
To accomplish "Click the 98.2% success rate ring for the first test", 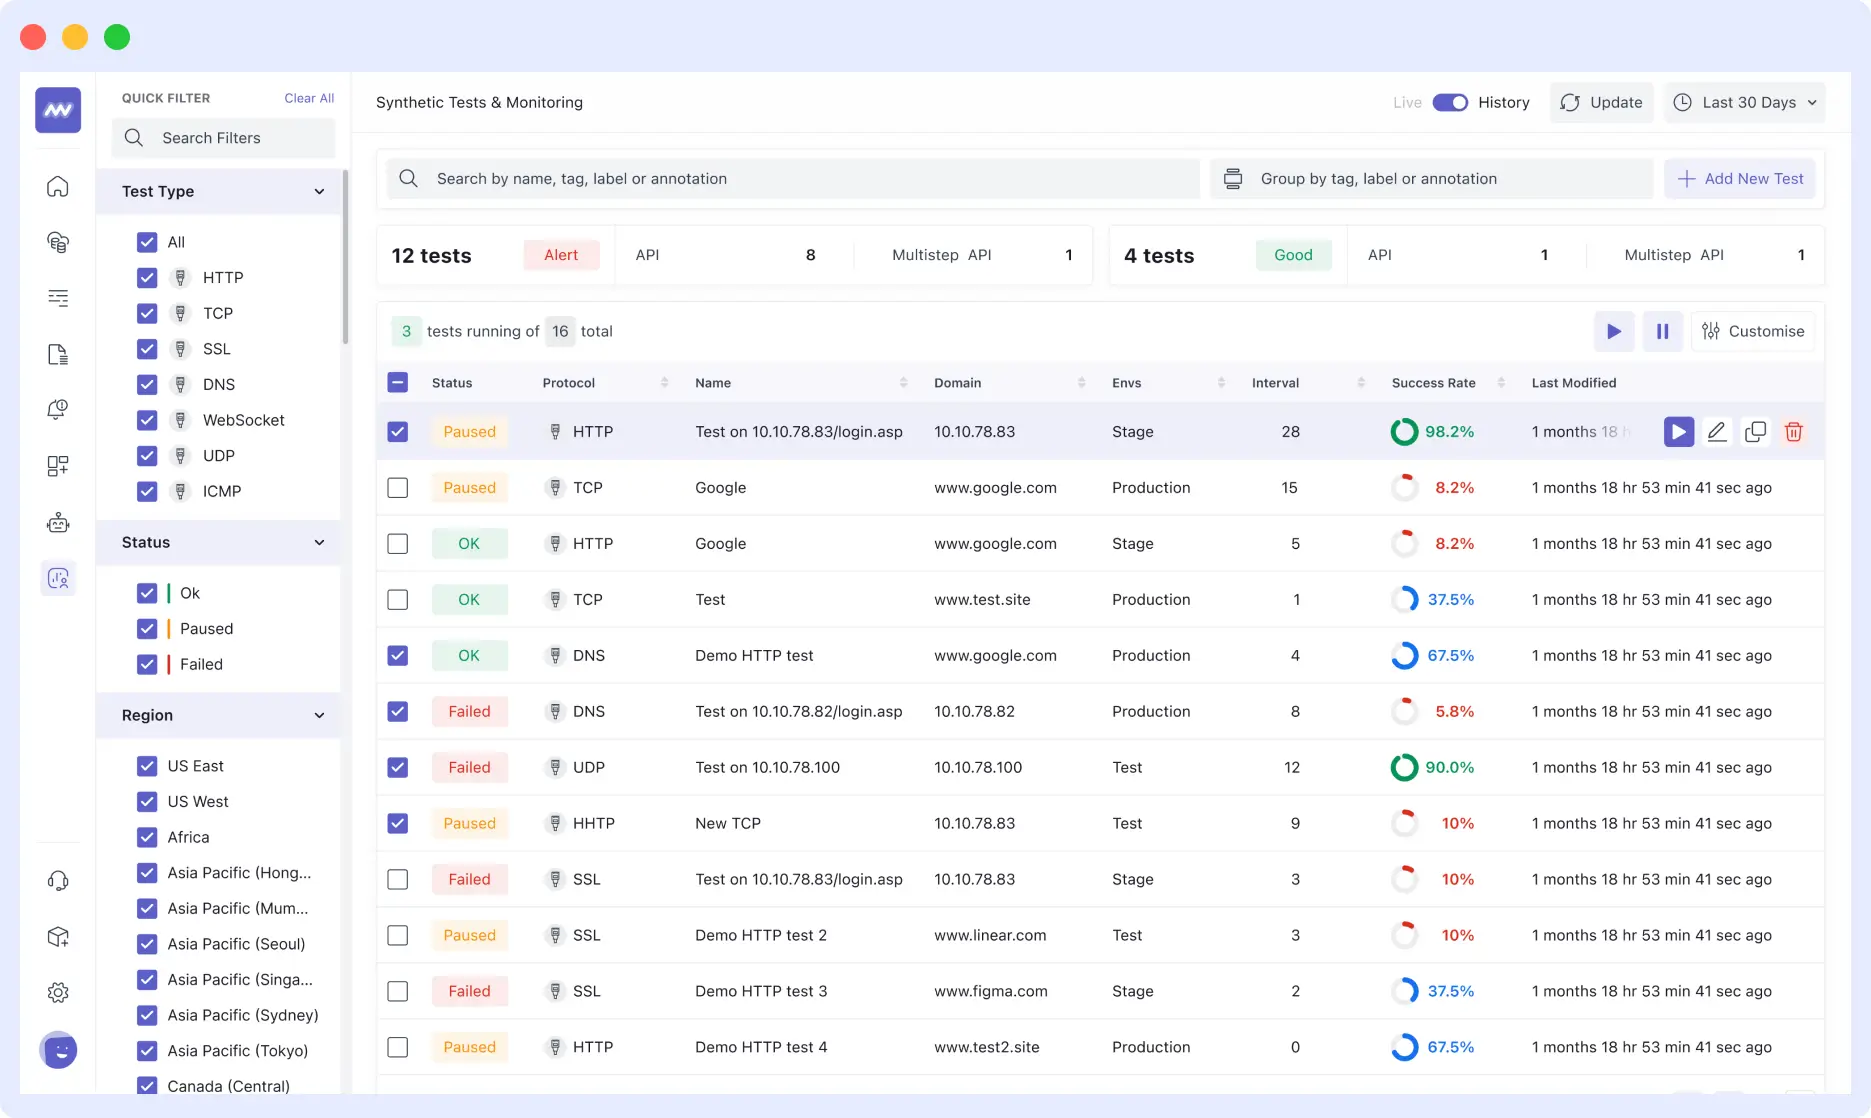I will tap(1404, 432).
